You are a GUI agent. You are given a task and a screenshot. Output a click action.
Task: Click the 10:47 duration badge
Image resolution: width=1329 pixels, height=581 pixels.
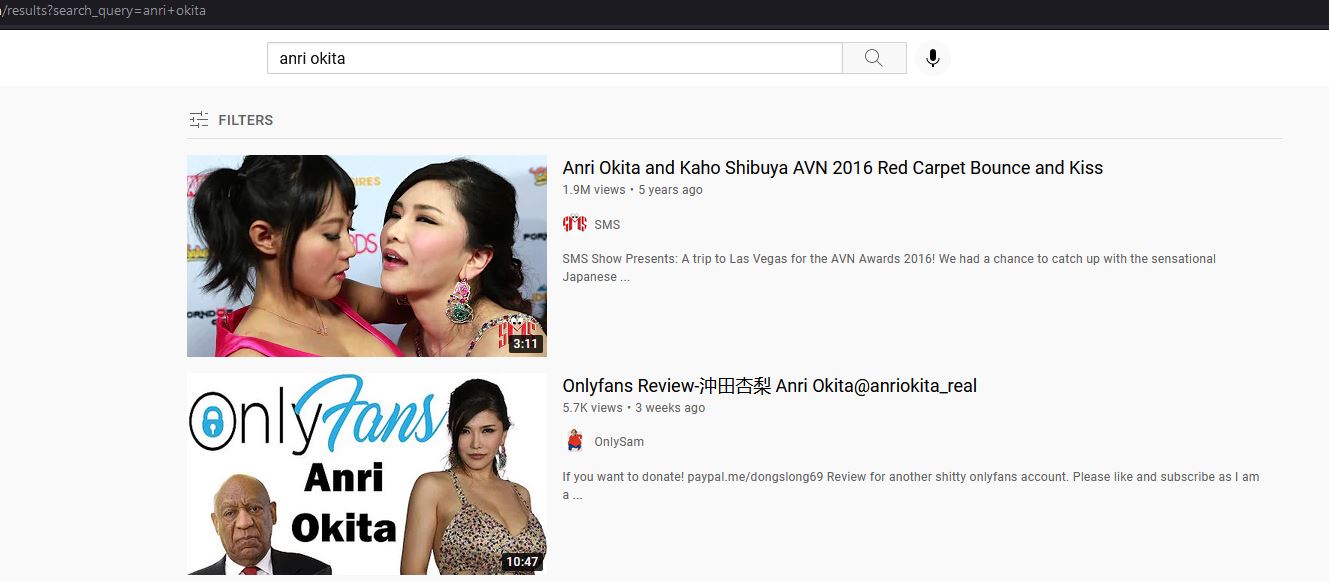coord(522,562)
